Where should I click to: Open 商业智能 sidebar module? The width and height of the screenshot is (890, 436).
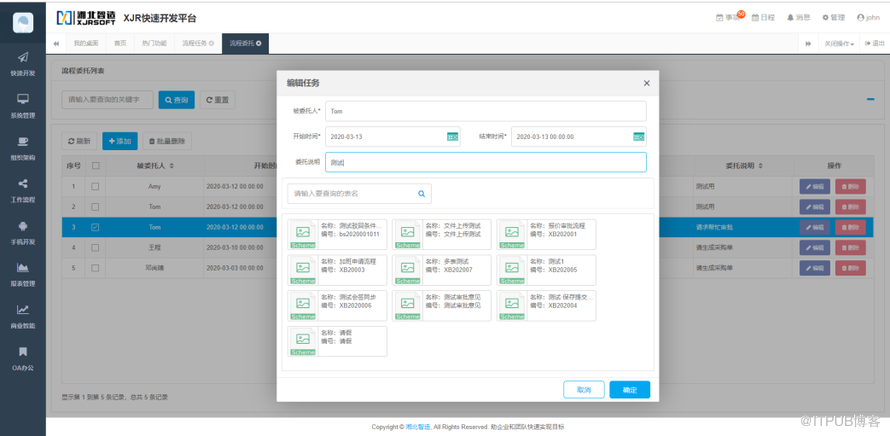(22, 315)
